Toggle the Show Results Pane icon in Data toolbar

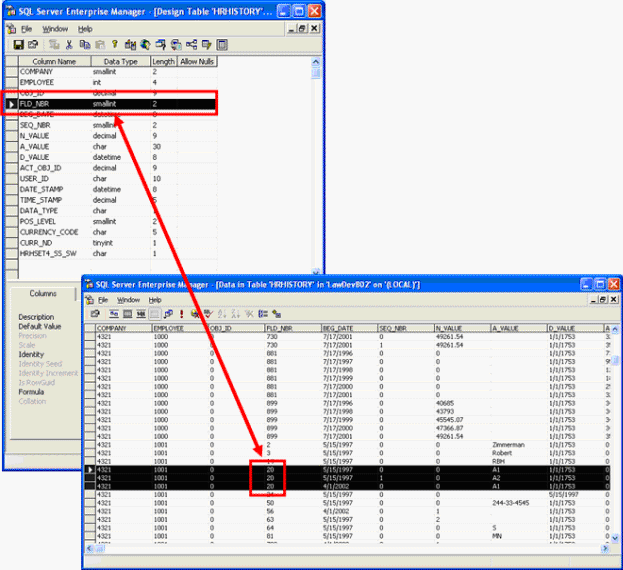point(155,314)
